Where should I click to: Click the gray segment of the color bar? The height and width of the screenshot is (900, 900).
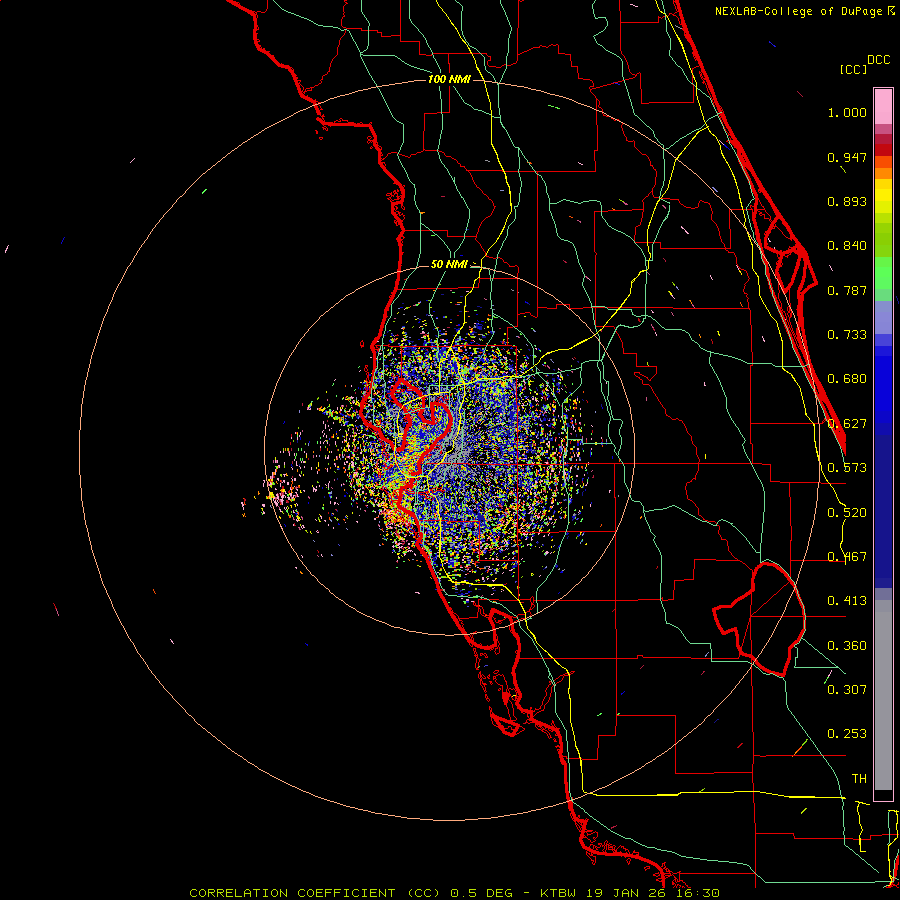click(883, 695)
